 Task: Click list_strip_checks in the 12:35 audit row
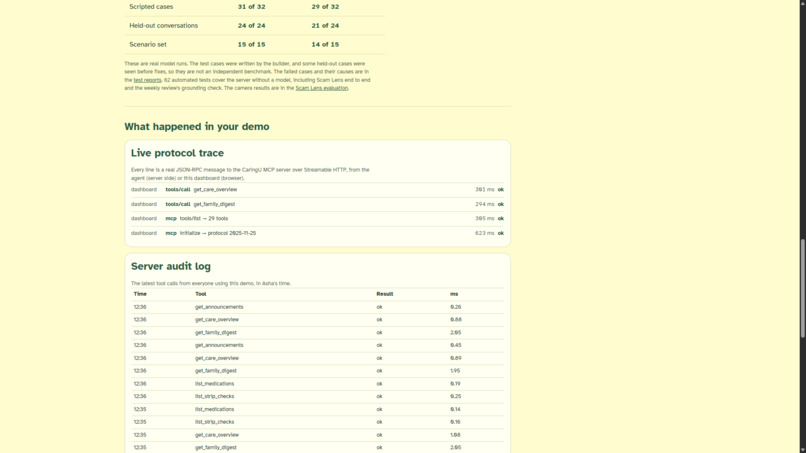[x=214, y=422]
